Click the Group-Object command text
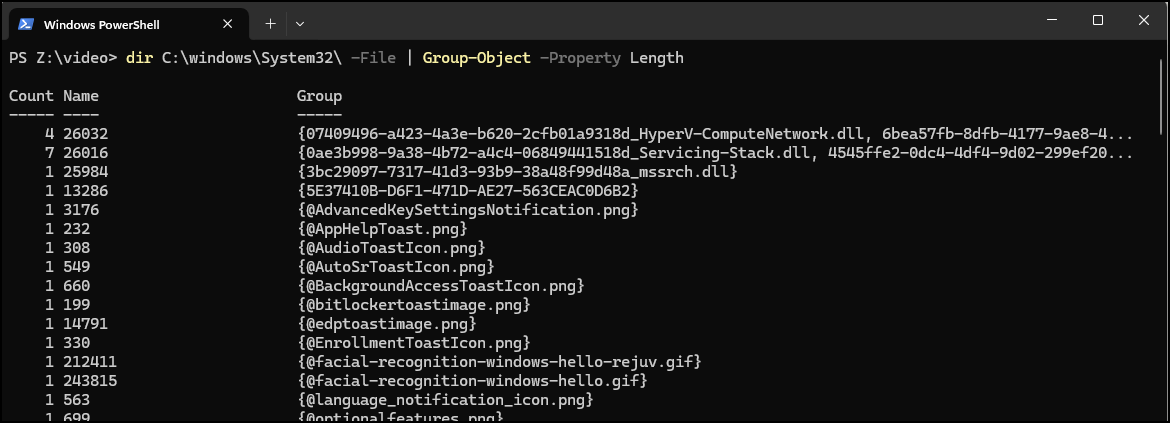This screenshot has width=1170, height=423. tap(477, 57)
